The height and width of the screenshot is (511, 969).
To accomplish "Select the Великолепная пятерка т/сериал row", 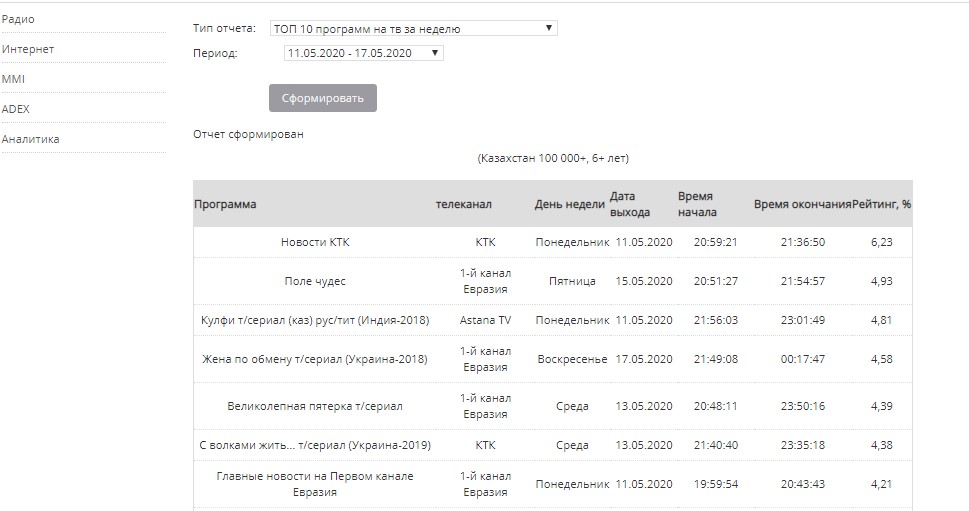I will [315, 406].
